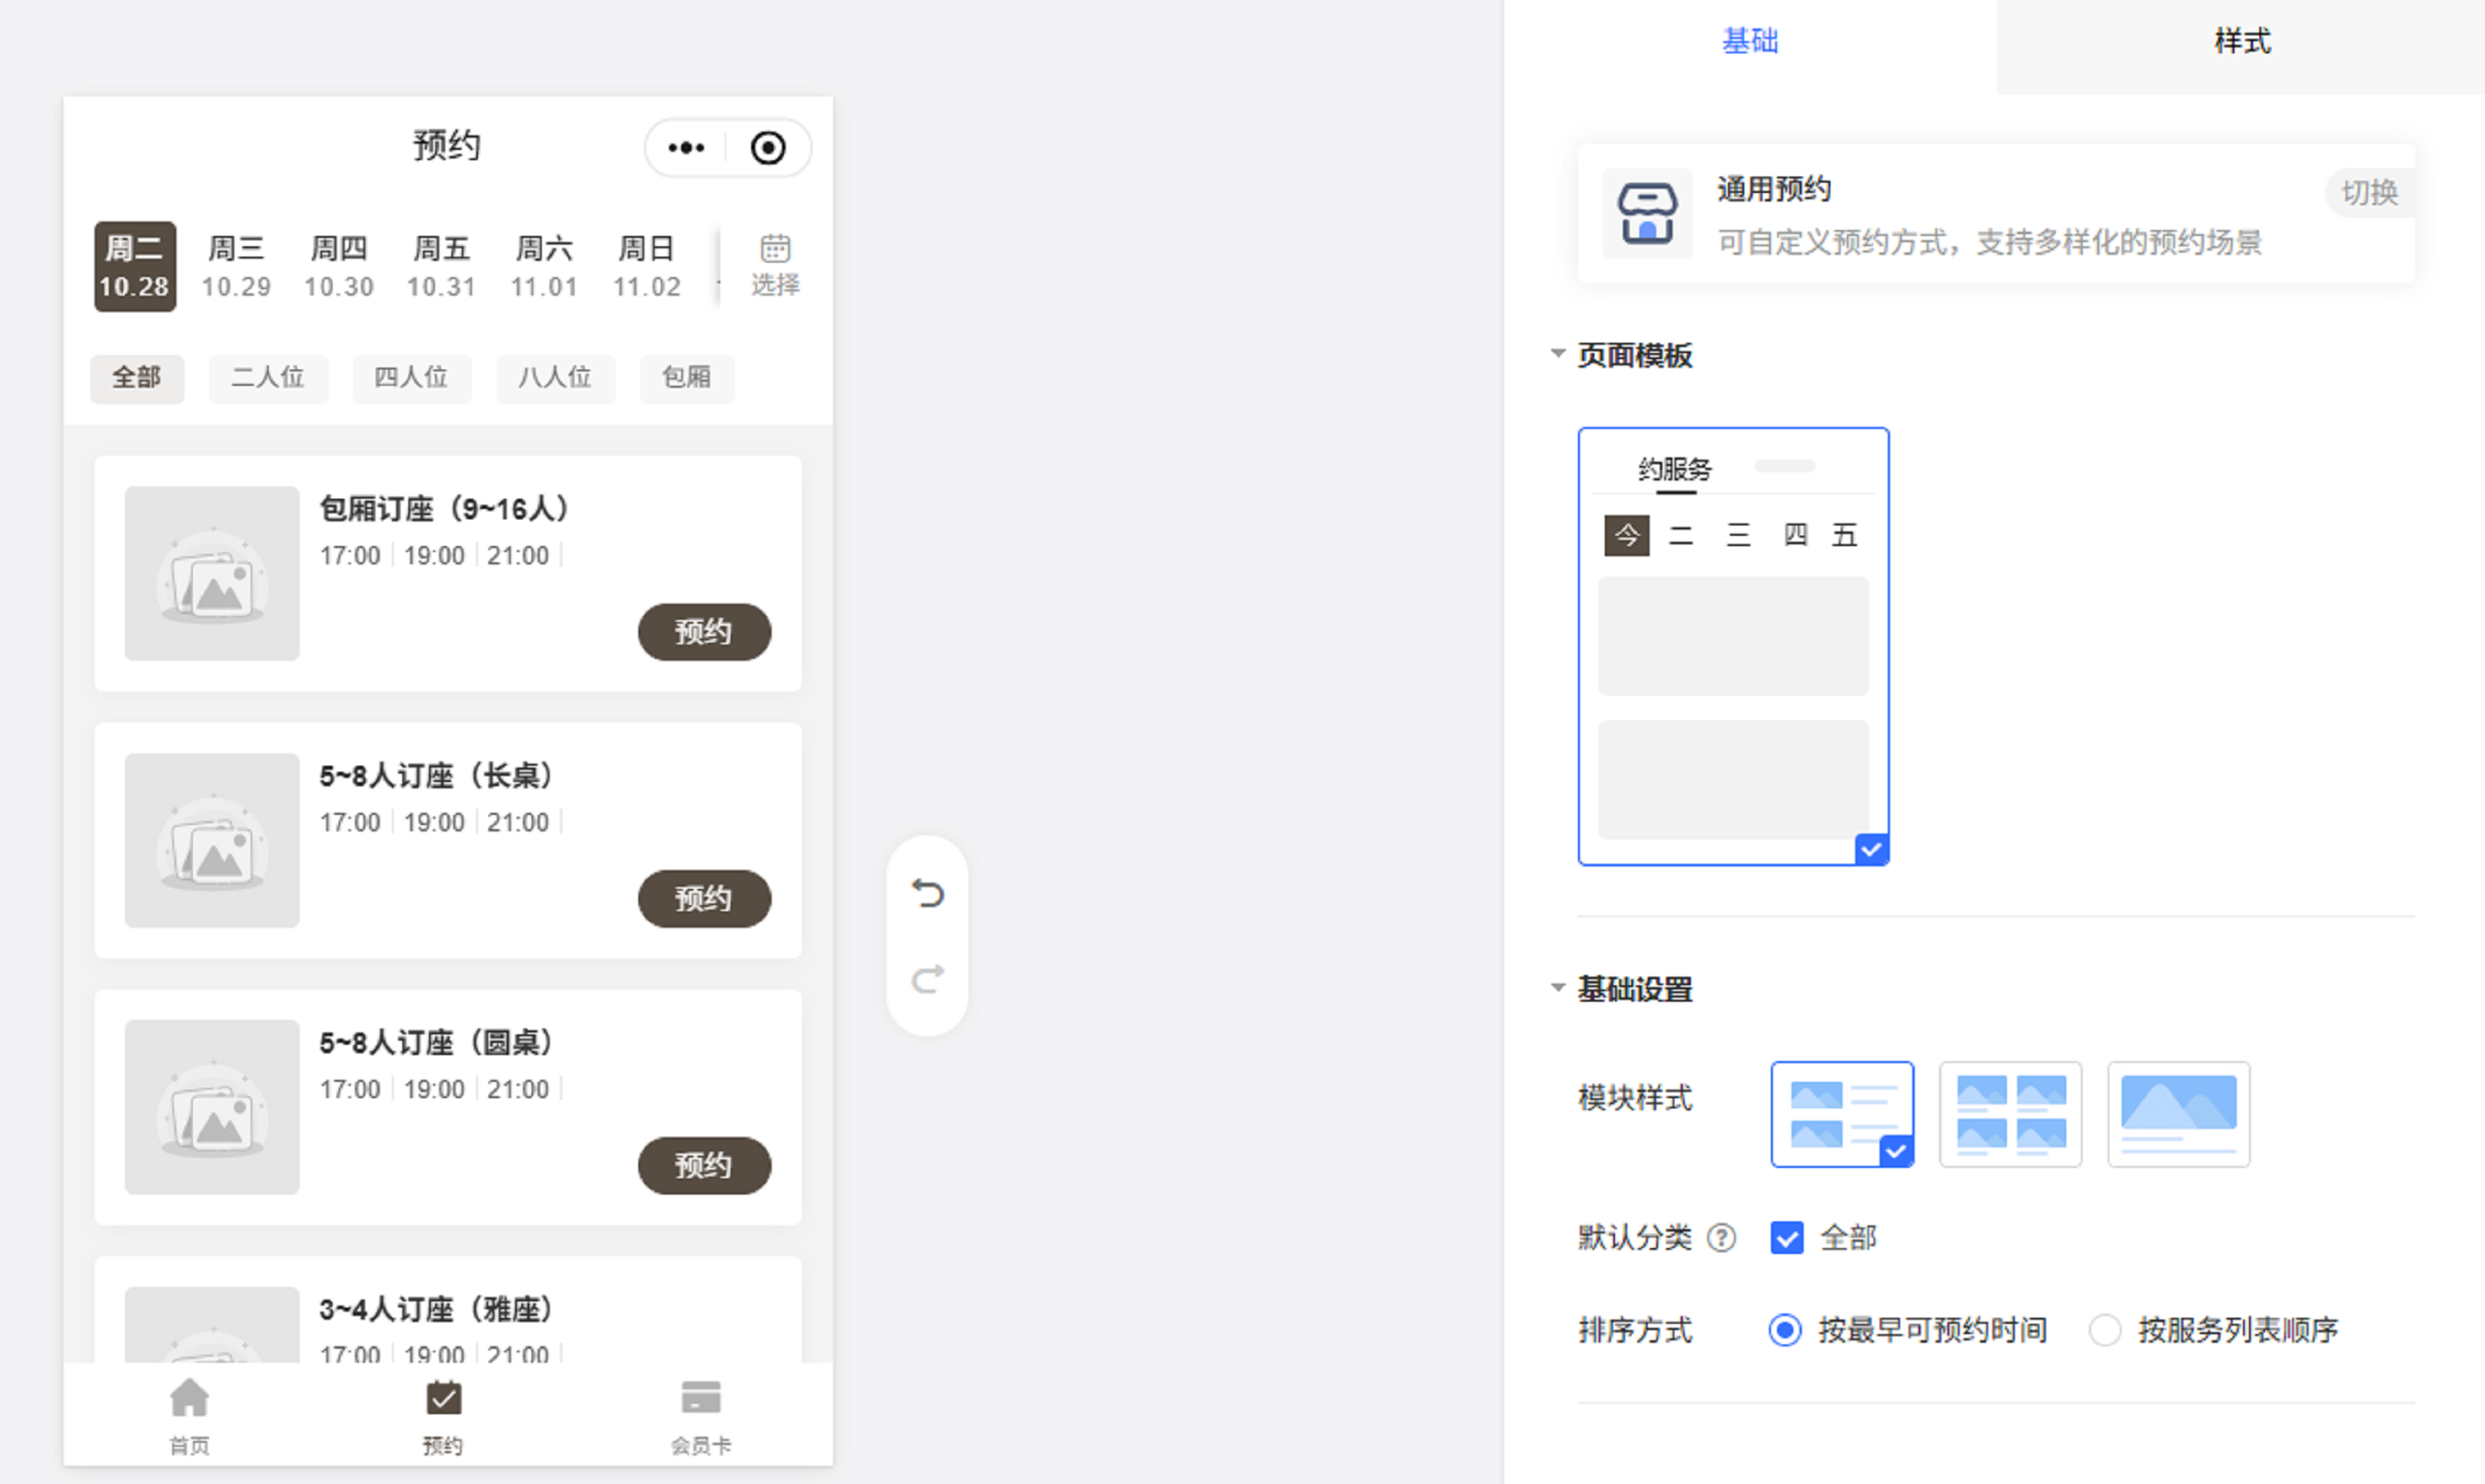Collapse the 基础设置 section
Screen dimensions: 2485x1484
coord(1557,988)
